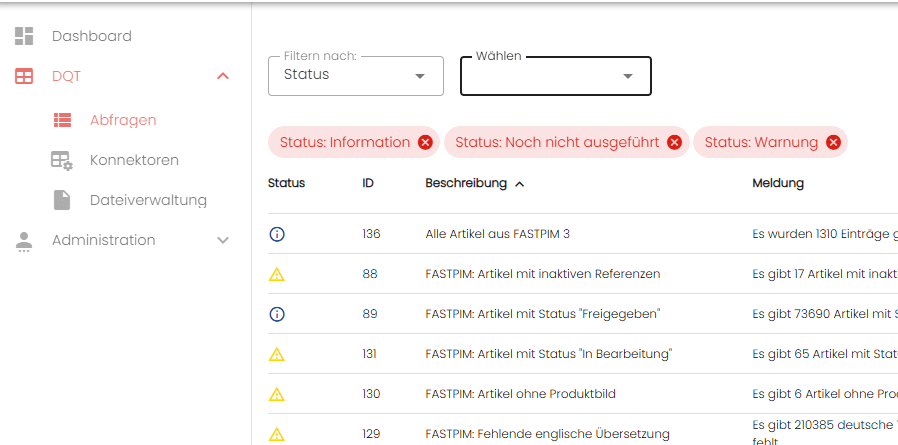This screenshot has height=445, width=898.
Task: Click the DQT table icon
Action: pyautogui.click(x=24, y=76)
